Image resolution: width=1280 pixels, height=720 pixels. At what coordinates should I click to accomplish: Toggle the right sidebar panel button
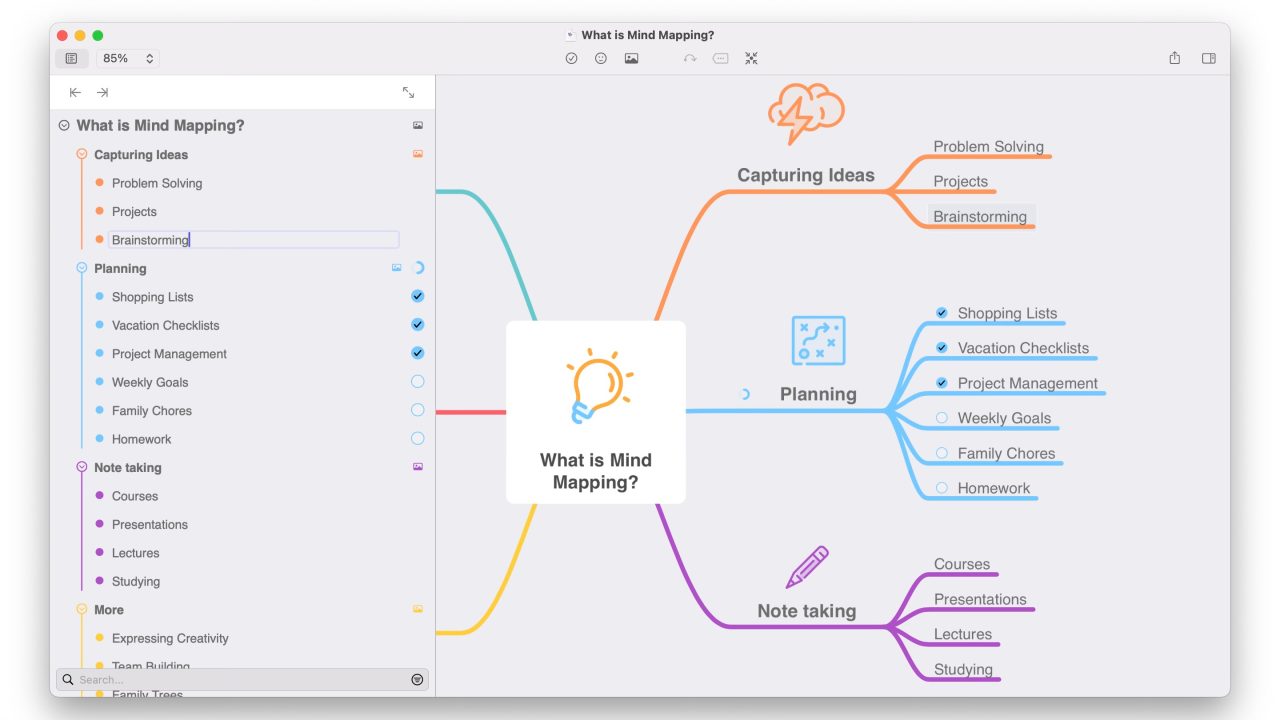pos(1208,58)
